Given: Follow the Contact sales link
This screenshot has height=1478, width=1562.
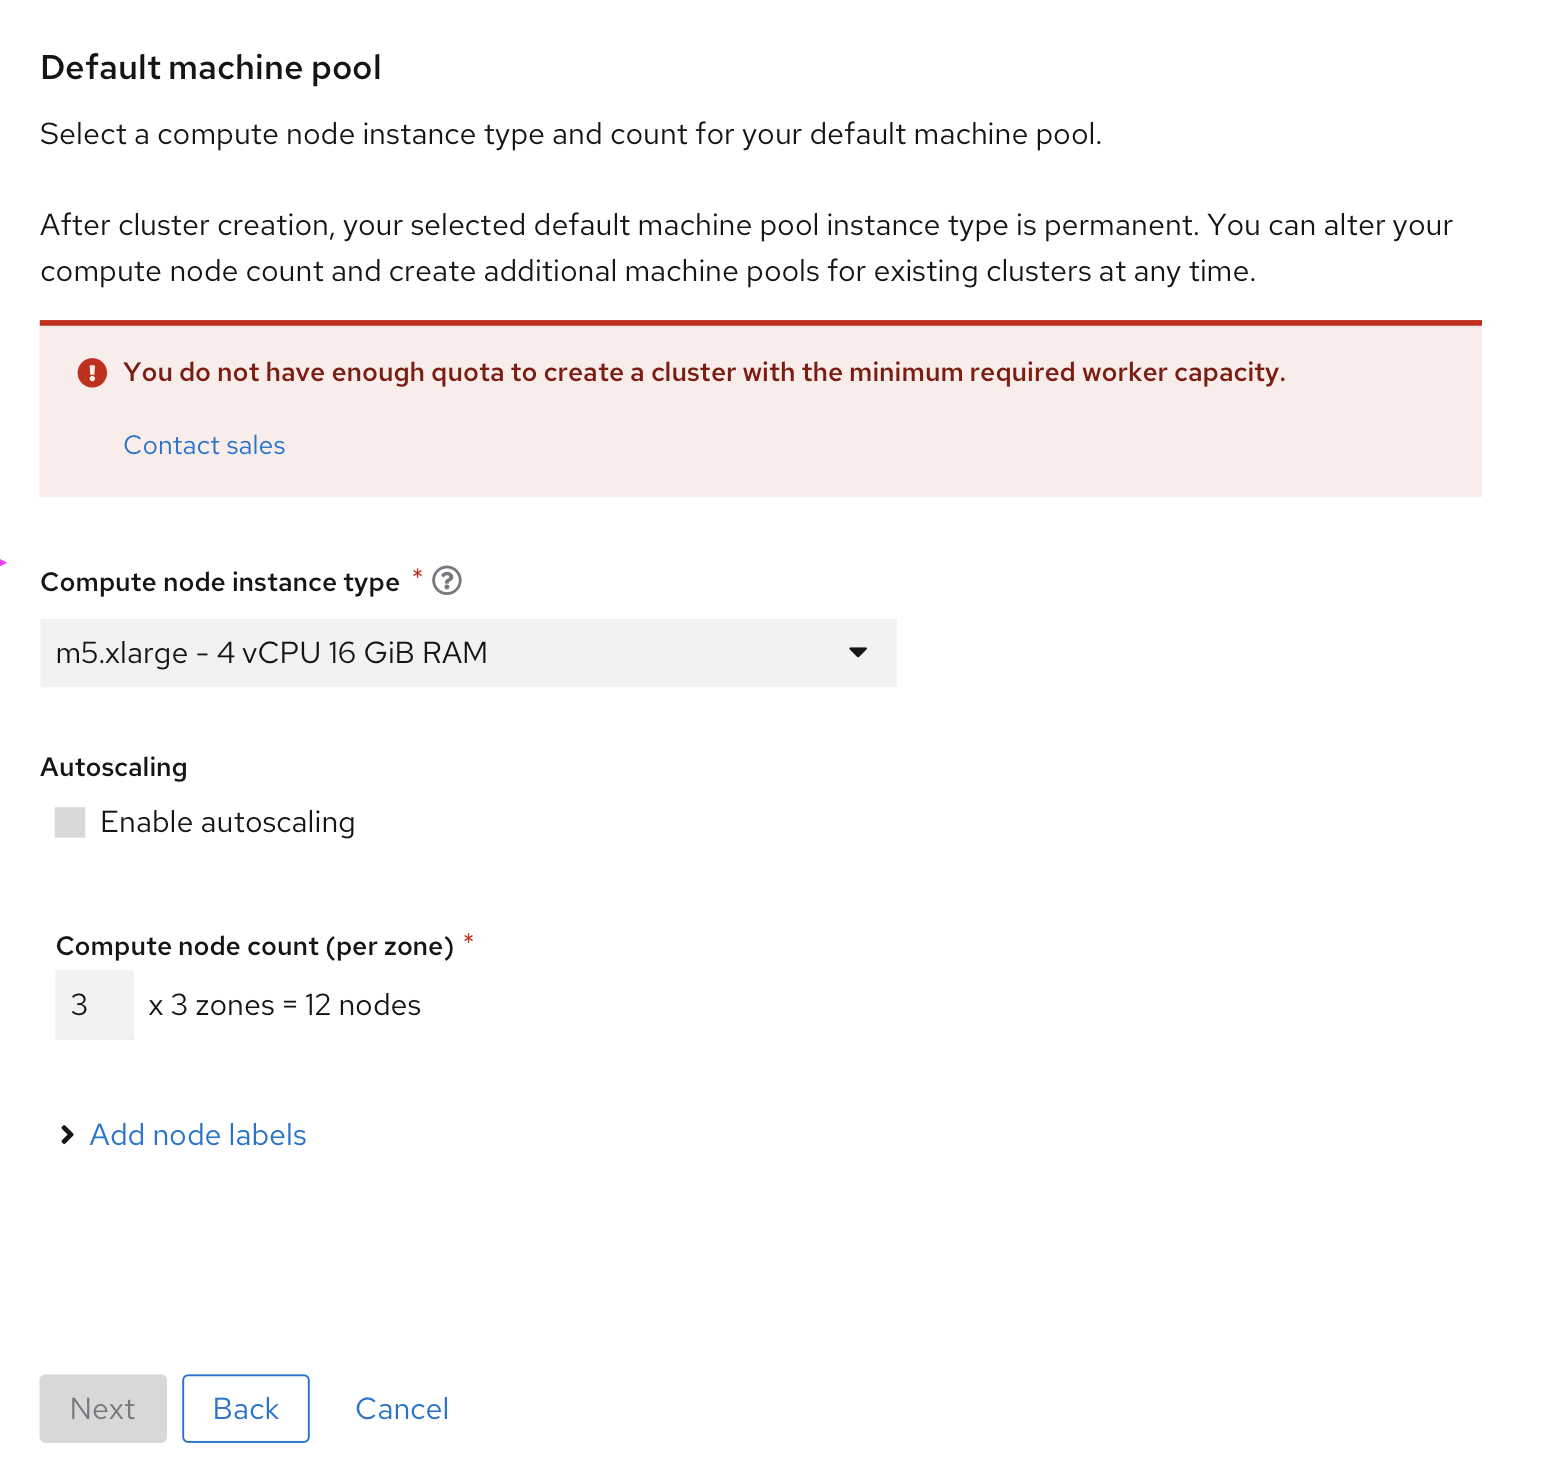Looking at the screenshot, I should (204, 446).
